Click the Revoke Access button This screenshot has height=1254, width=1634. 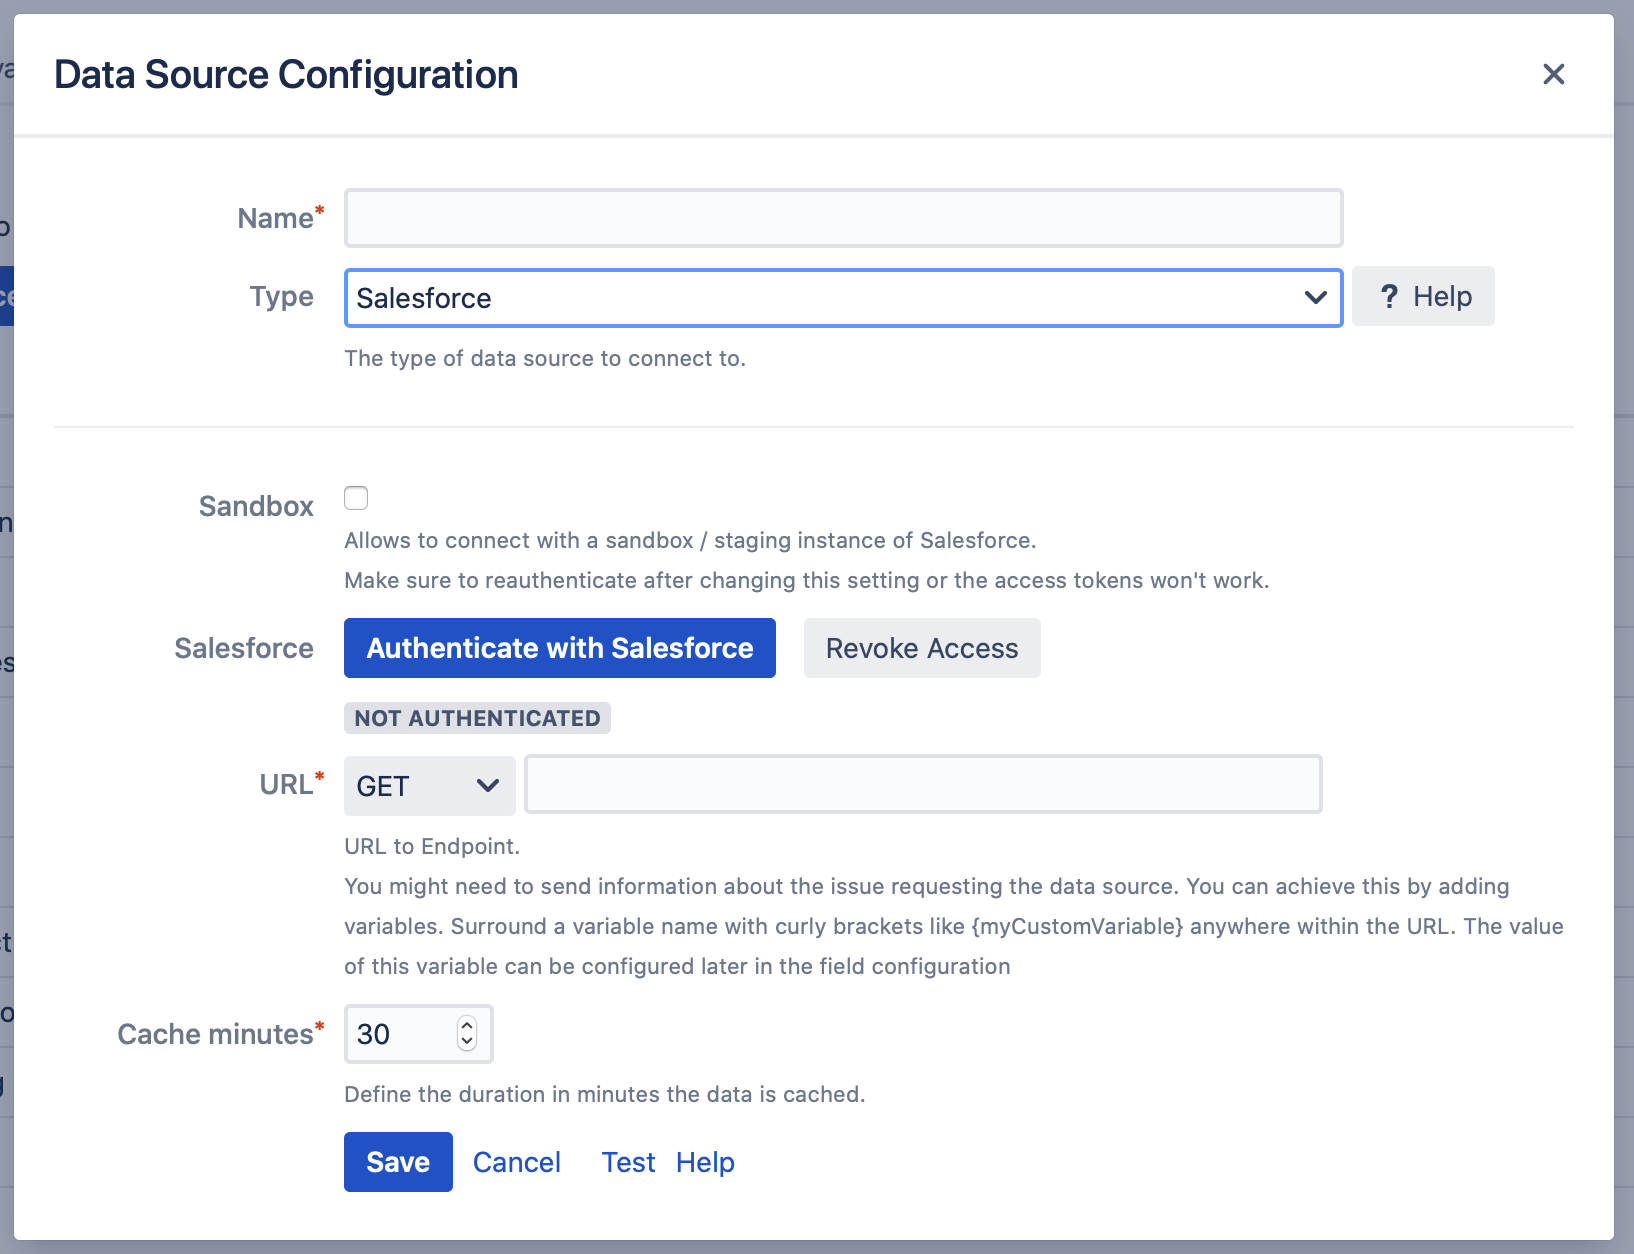(922, 648)
